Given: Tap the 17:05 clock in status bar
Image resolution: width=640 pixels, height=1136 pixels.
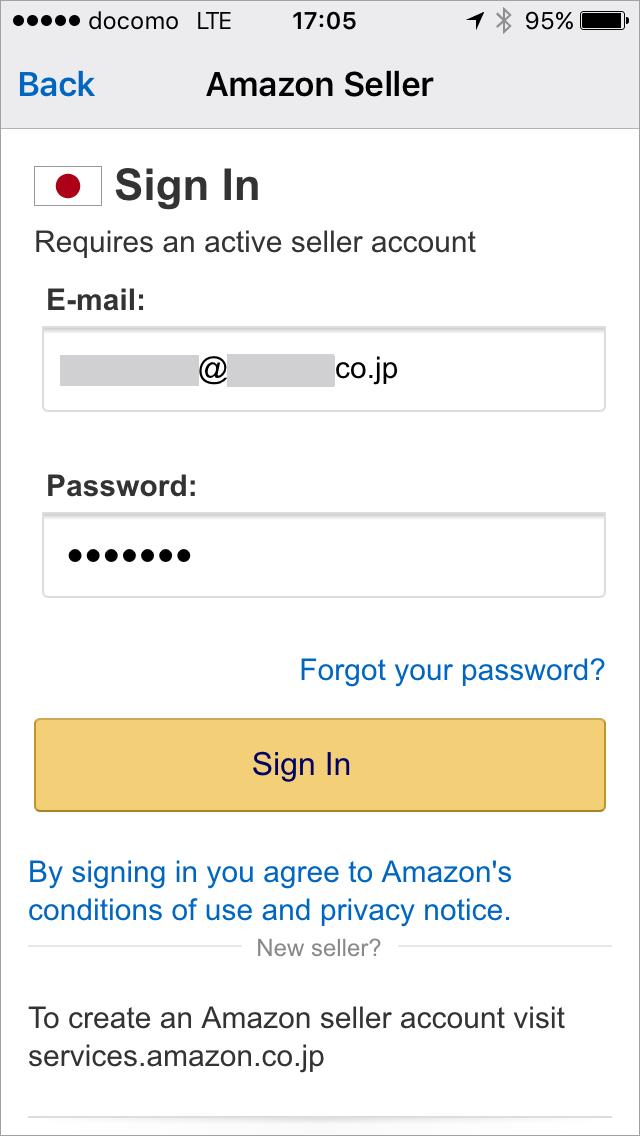Looking at the screenshot, I should (324, 21).
